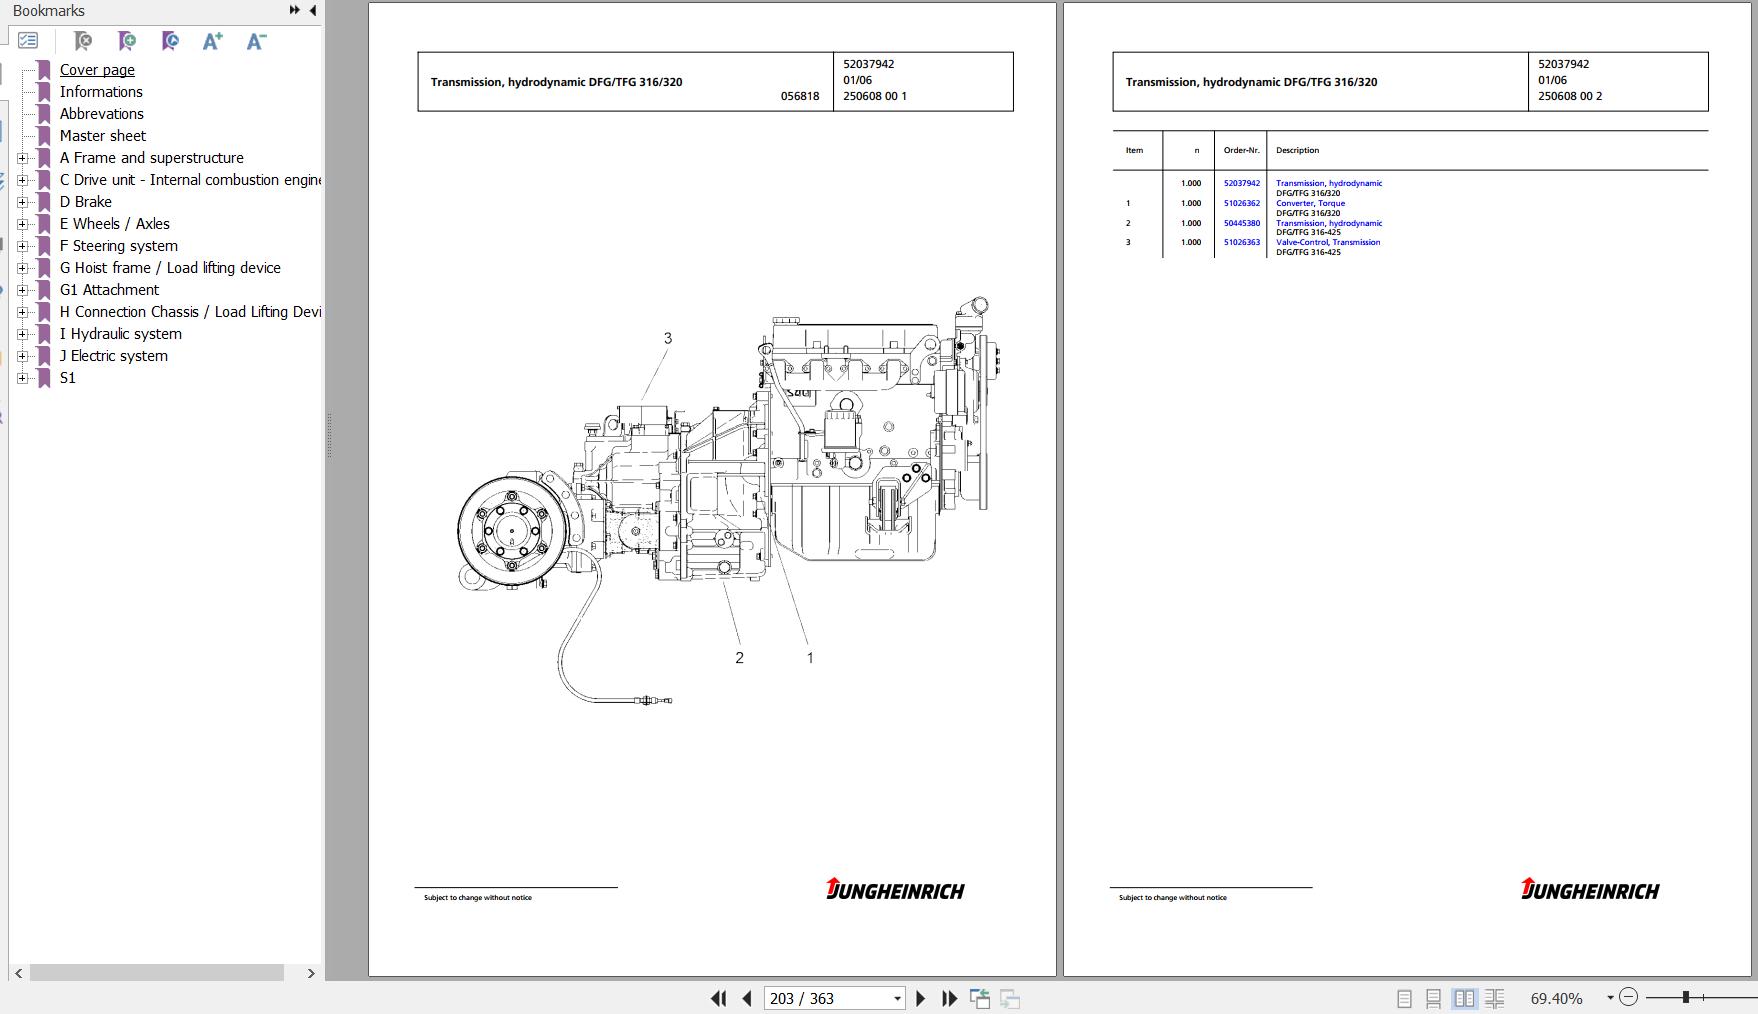Go to the next page arrow
This screenshot has height=1014, width=1758.
point(921,998)
